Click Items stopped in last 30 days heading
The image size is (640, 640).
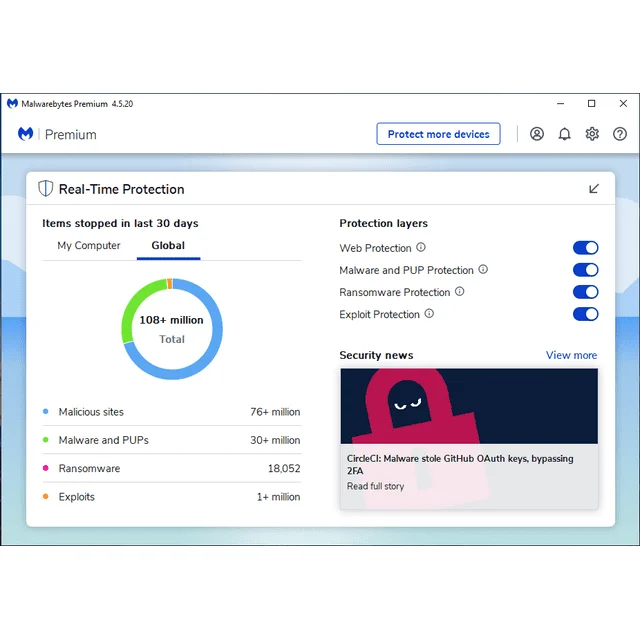120,223
